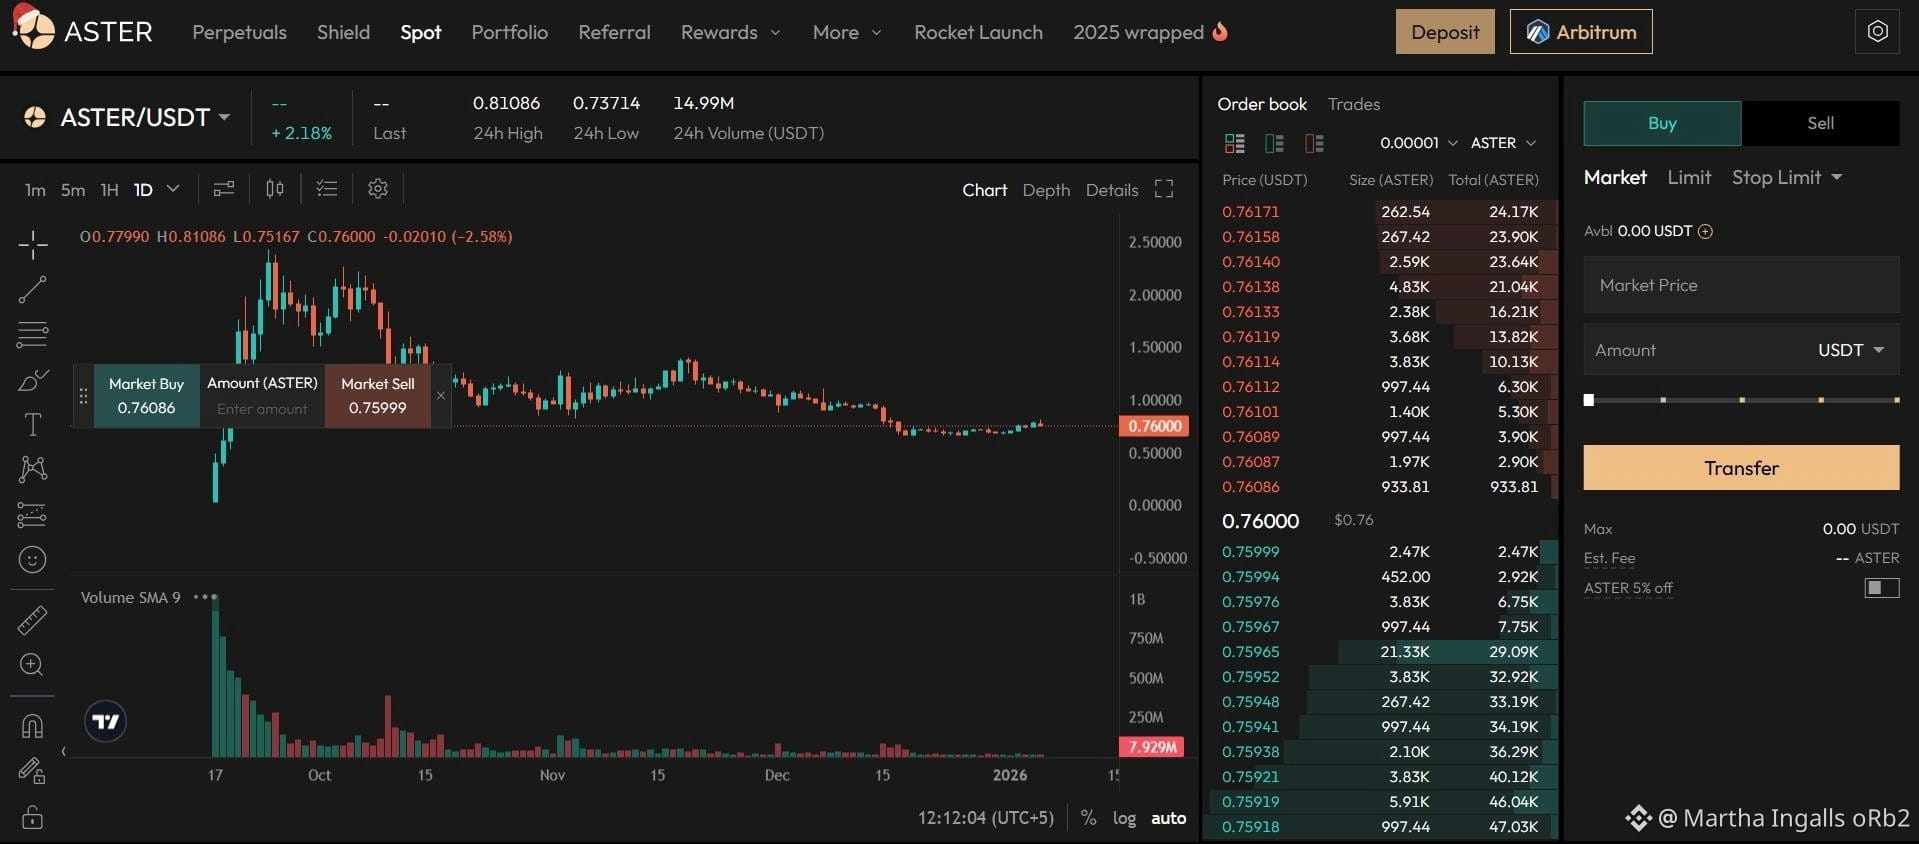The height and width of the screenshot is (844, 1919).
Task: Toggle stay-in-drawing-mode pencil lock
Action: [x=32, y=770]
